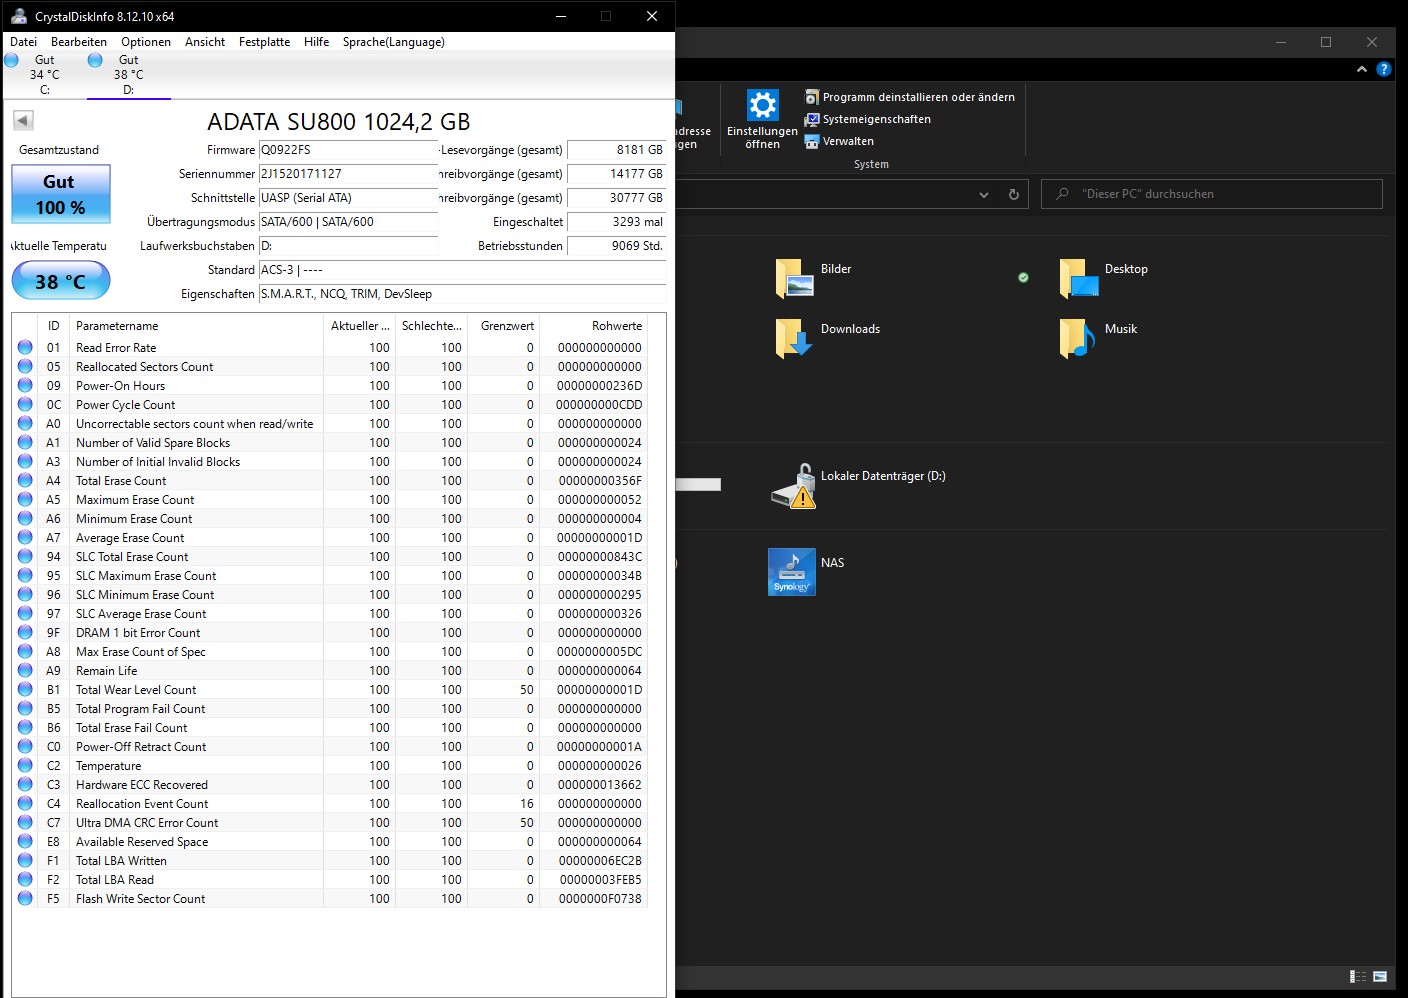
Task: Open the Bilder folder icon
Action: tap(794, 279)
